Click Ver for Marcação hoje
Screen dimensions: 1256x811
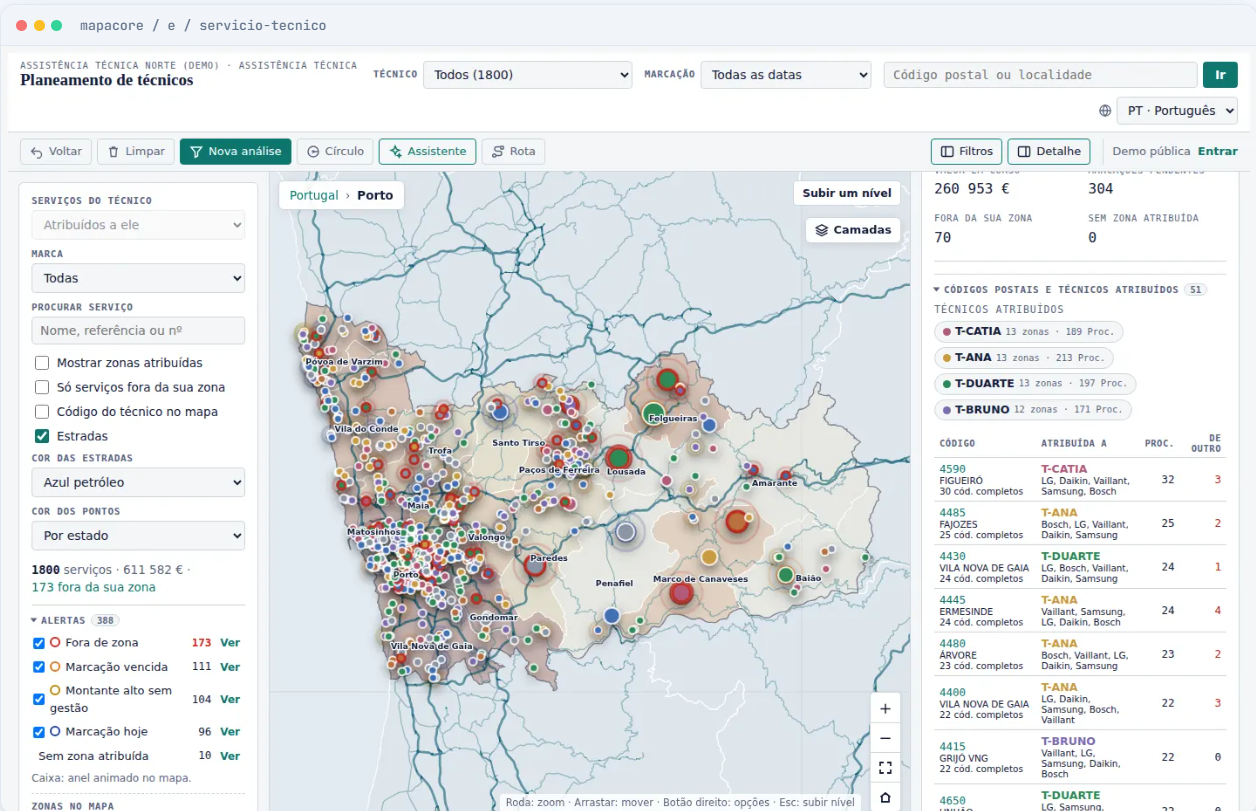[x=230, y=732]
